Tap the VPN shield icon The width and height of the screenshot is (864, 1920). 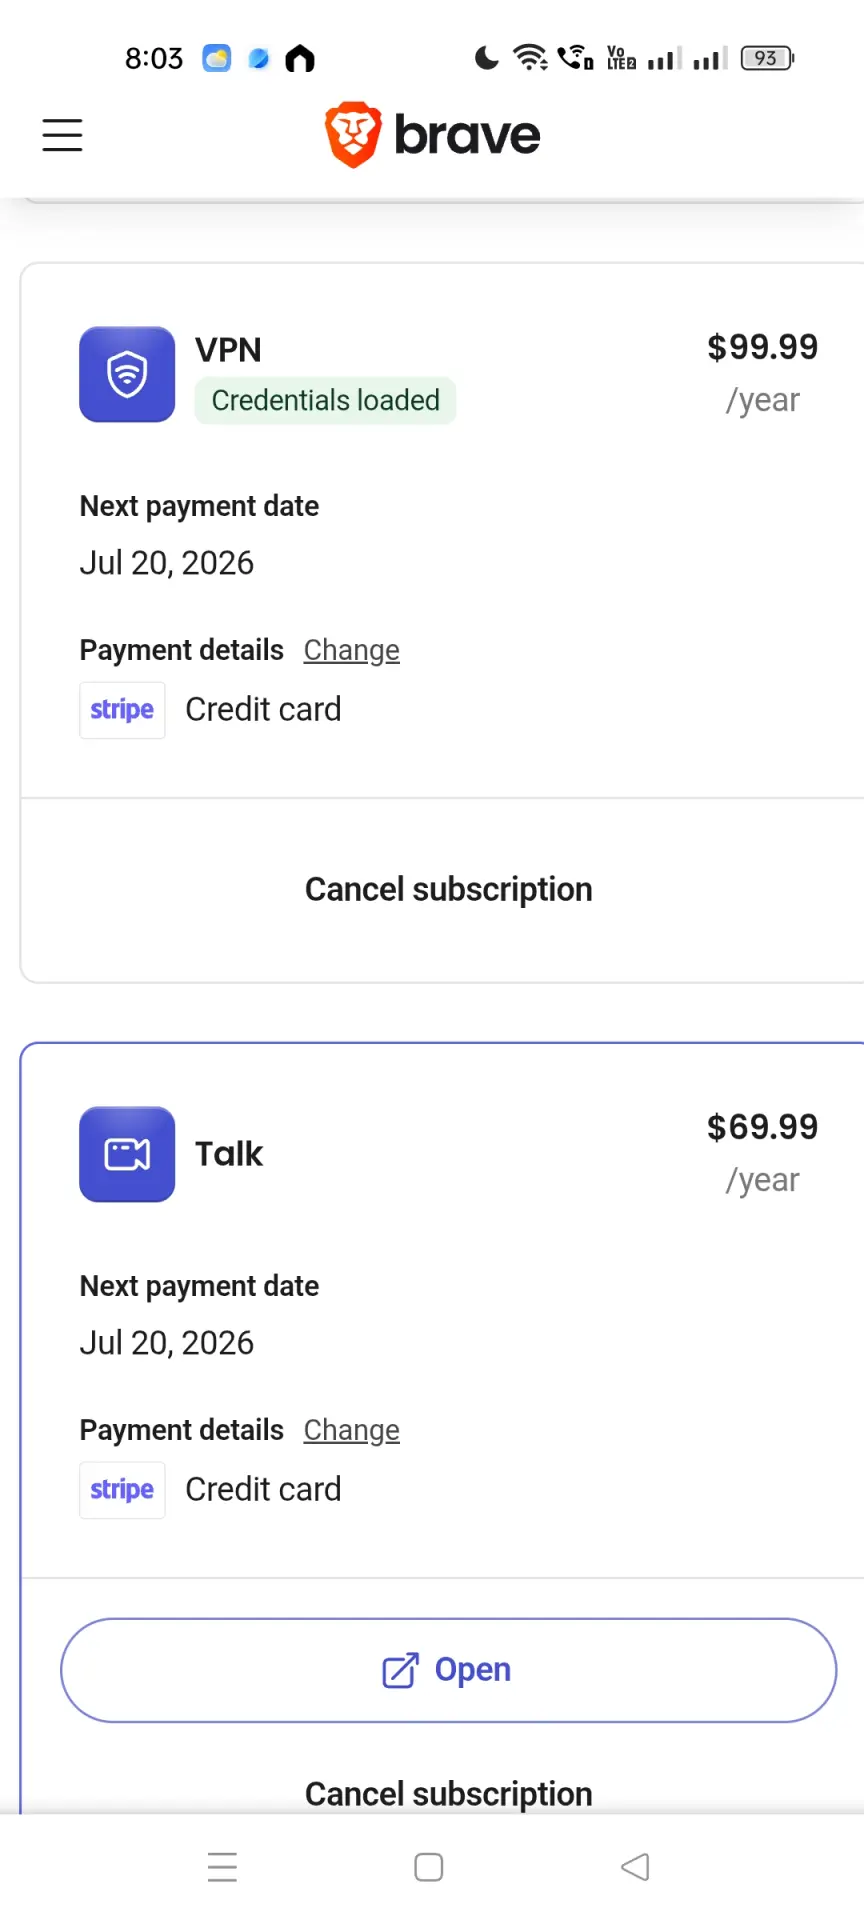[x=127, y=374]
